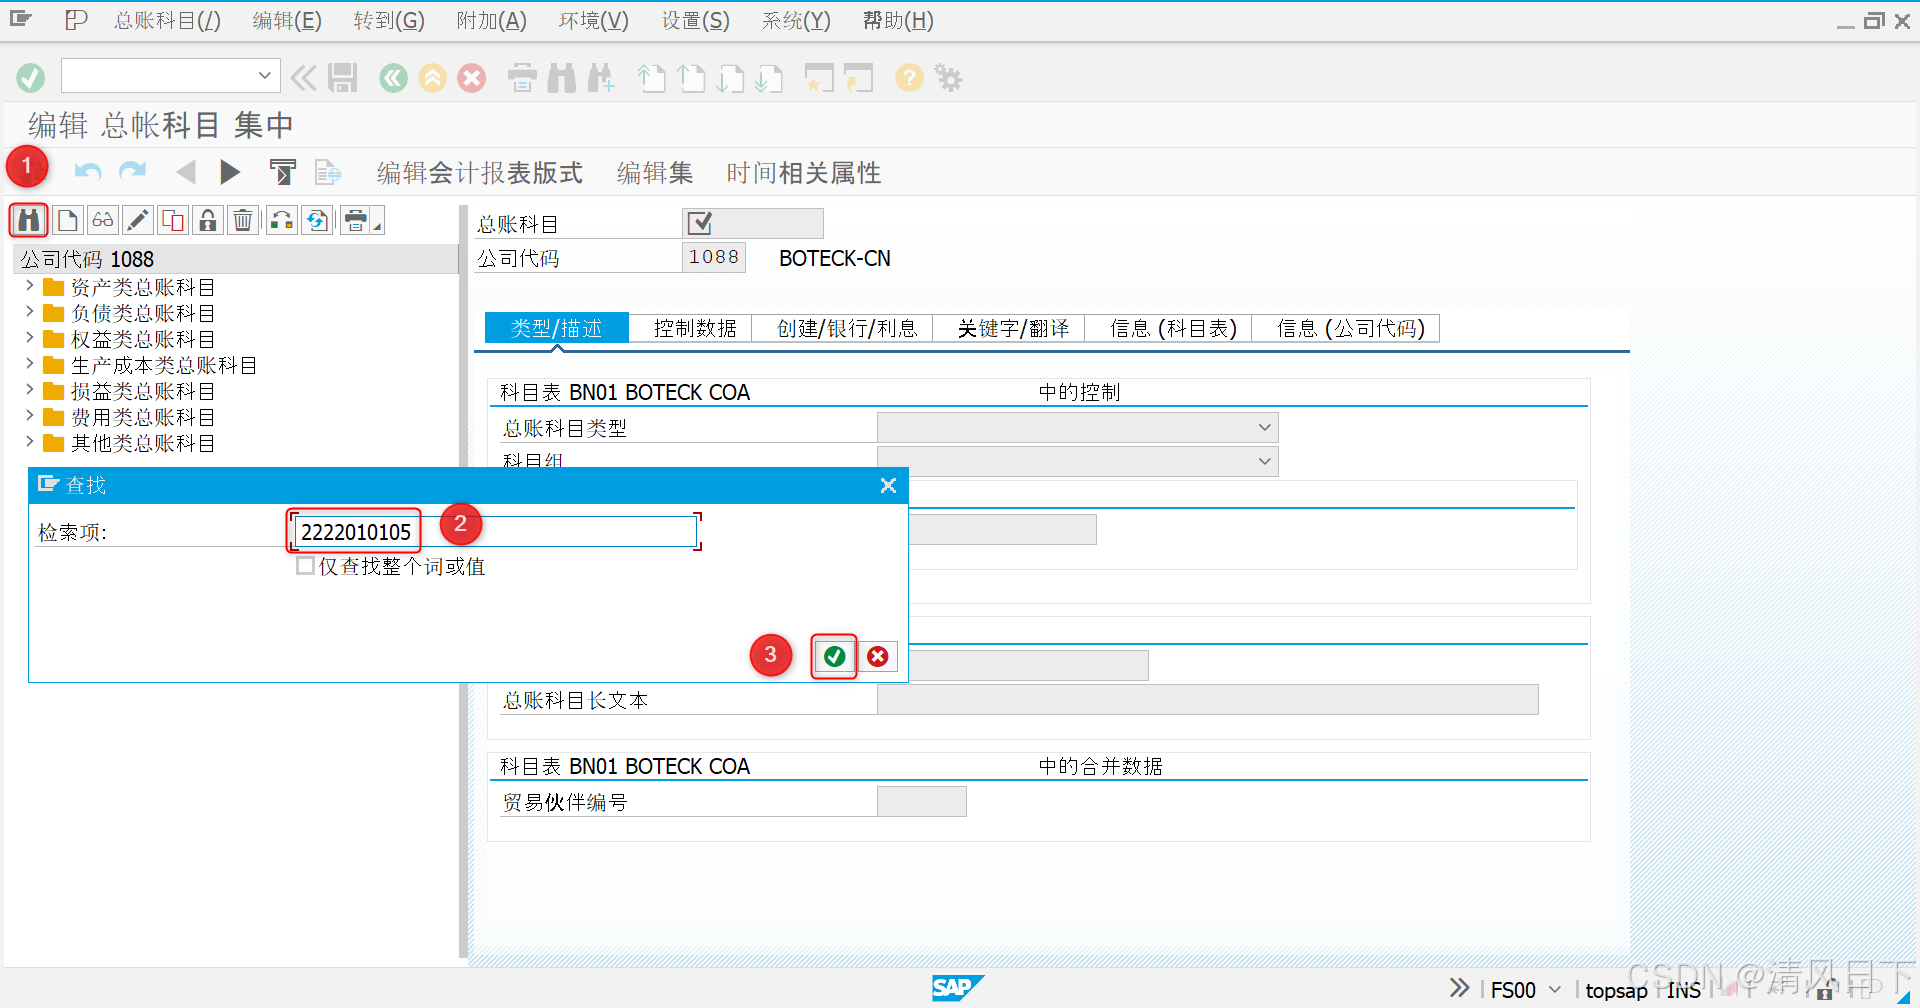
Task: Open the 环境(V) menu
Action: coord(592,20)
